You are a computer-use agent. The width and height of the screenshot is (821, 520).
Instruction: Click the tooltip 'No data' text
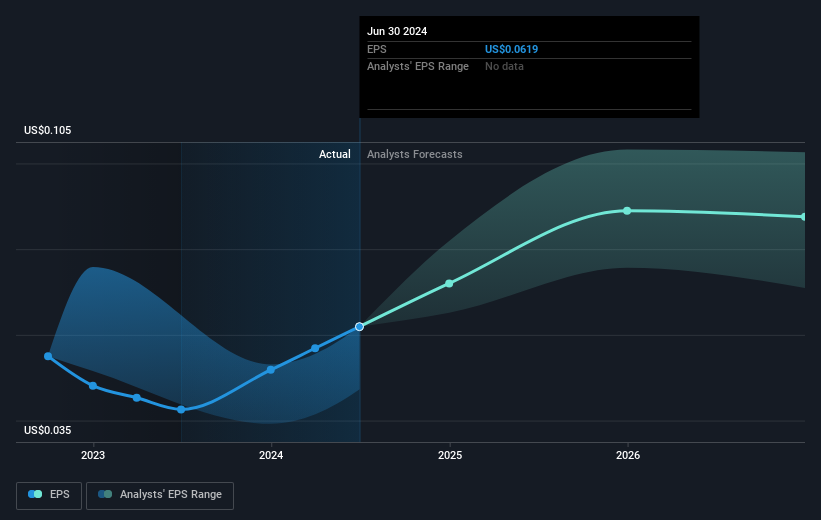point(504,67)
